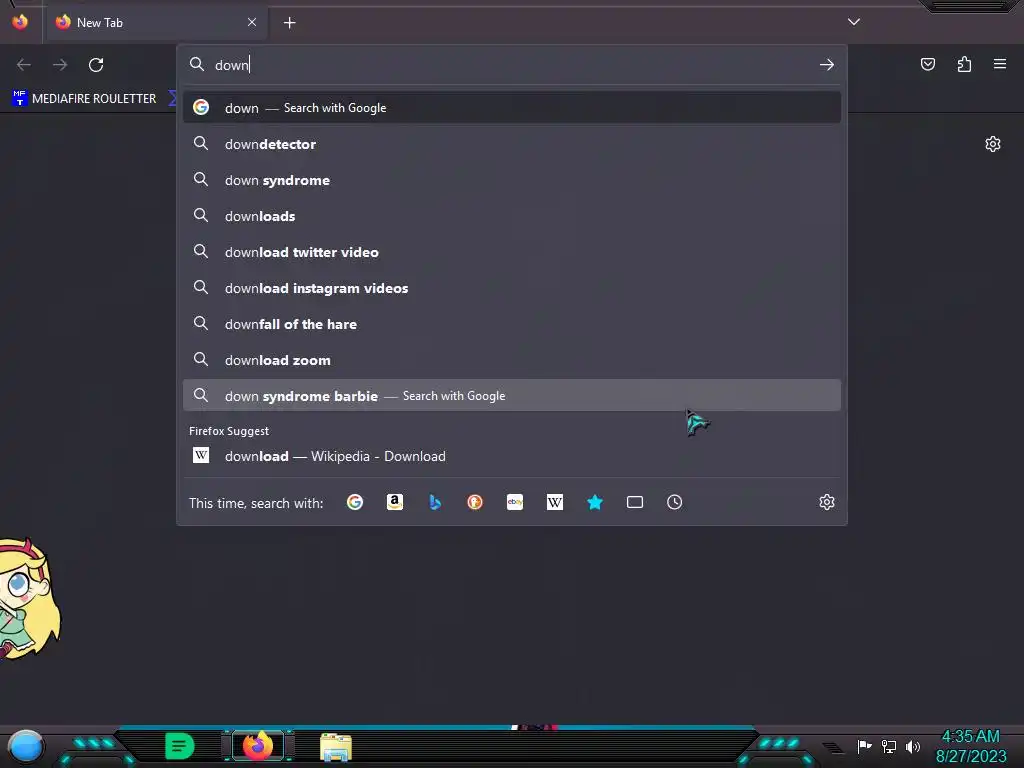This screenshot has width=1024, height=768.
Task: Go back to the previous page
Action: (x=24, y=65)
